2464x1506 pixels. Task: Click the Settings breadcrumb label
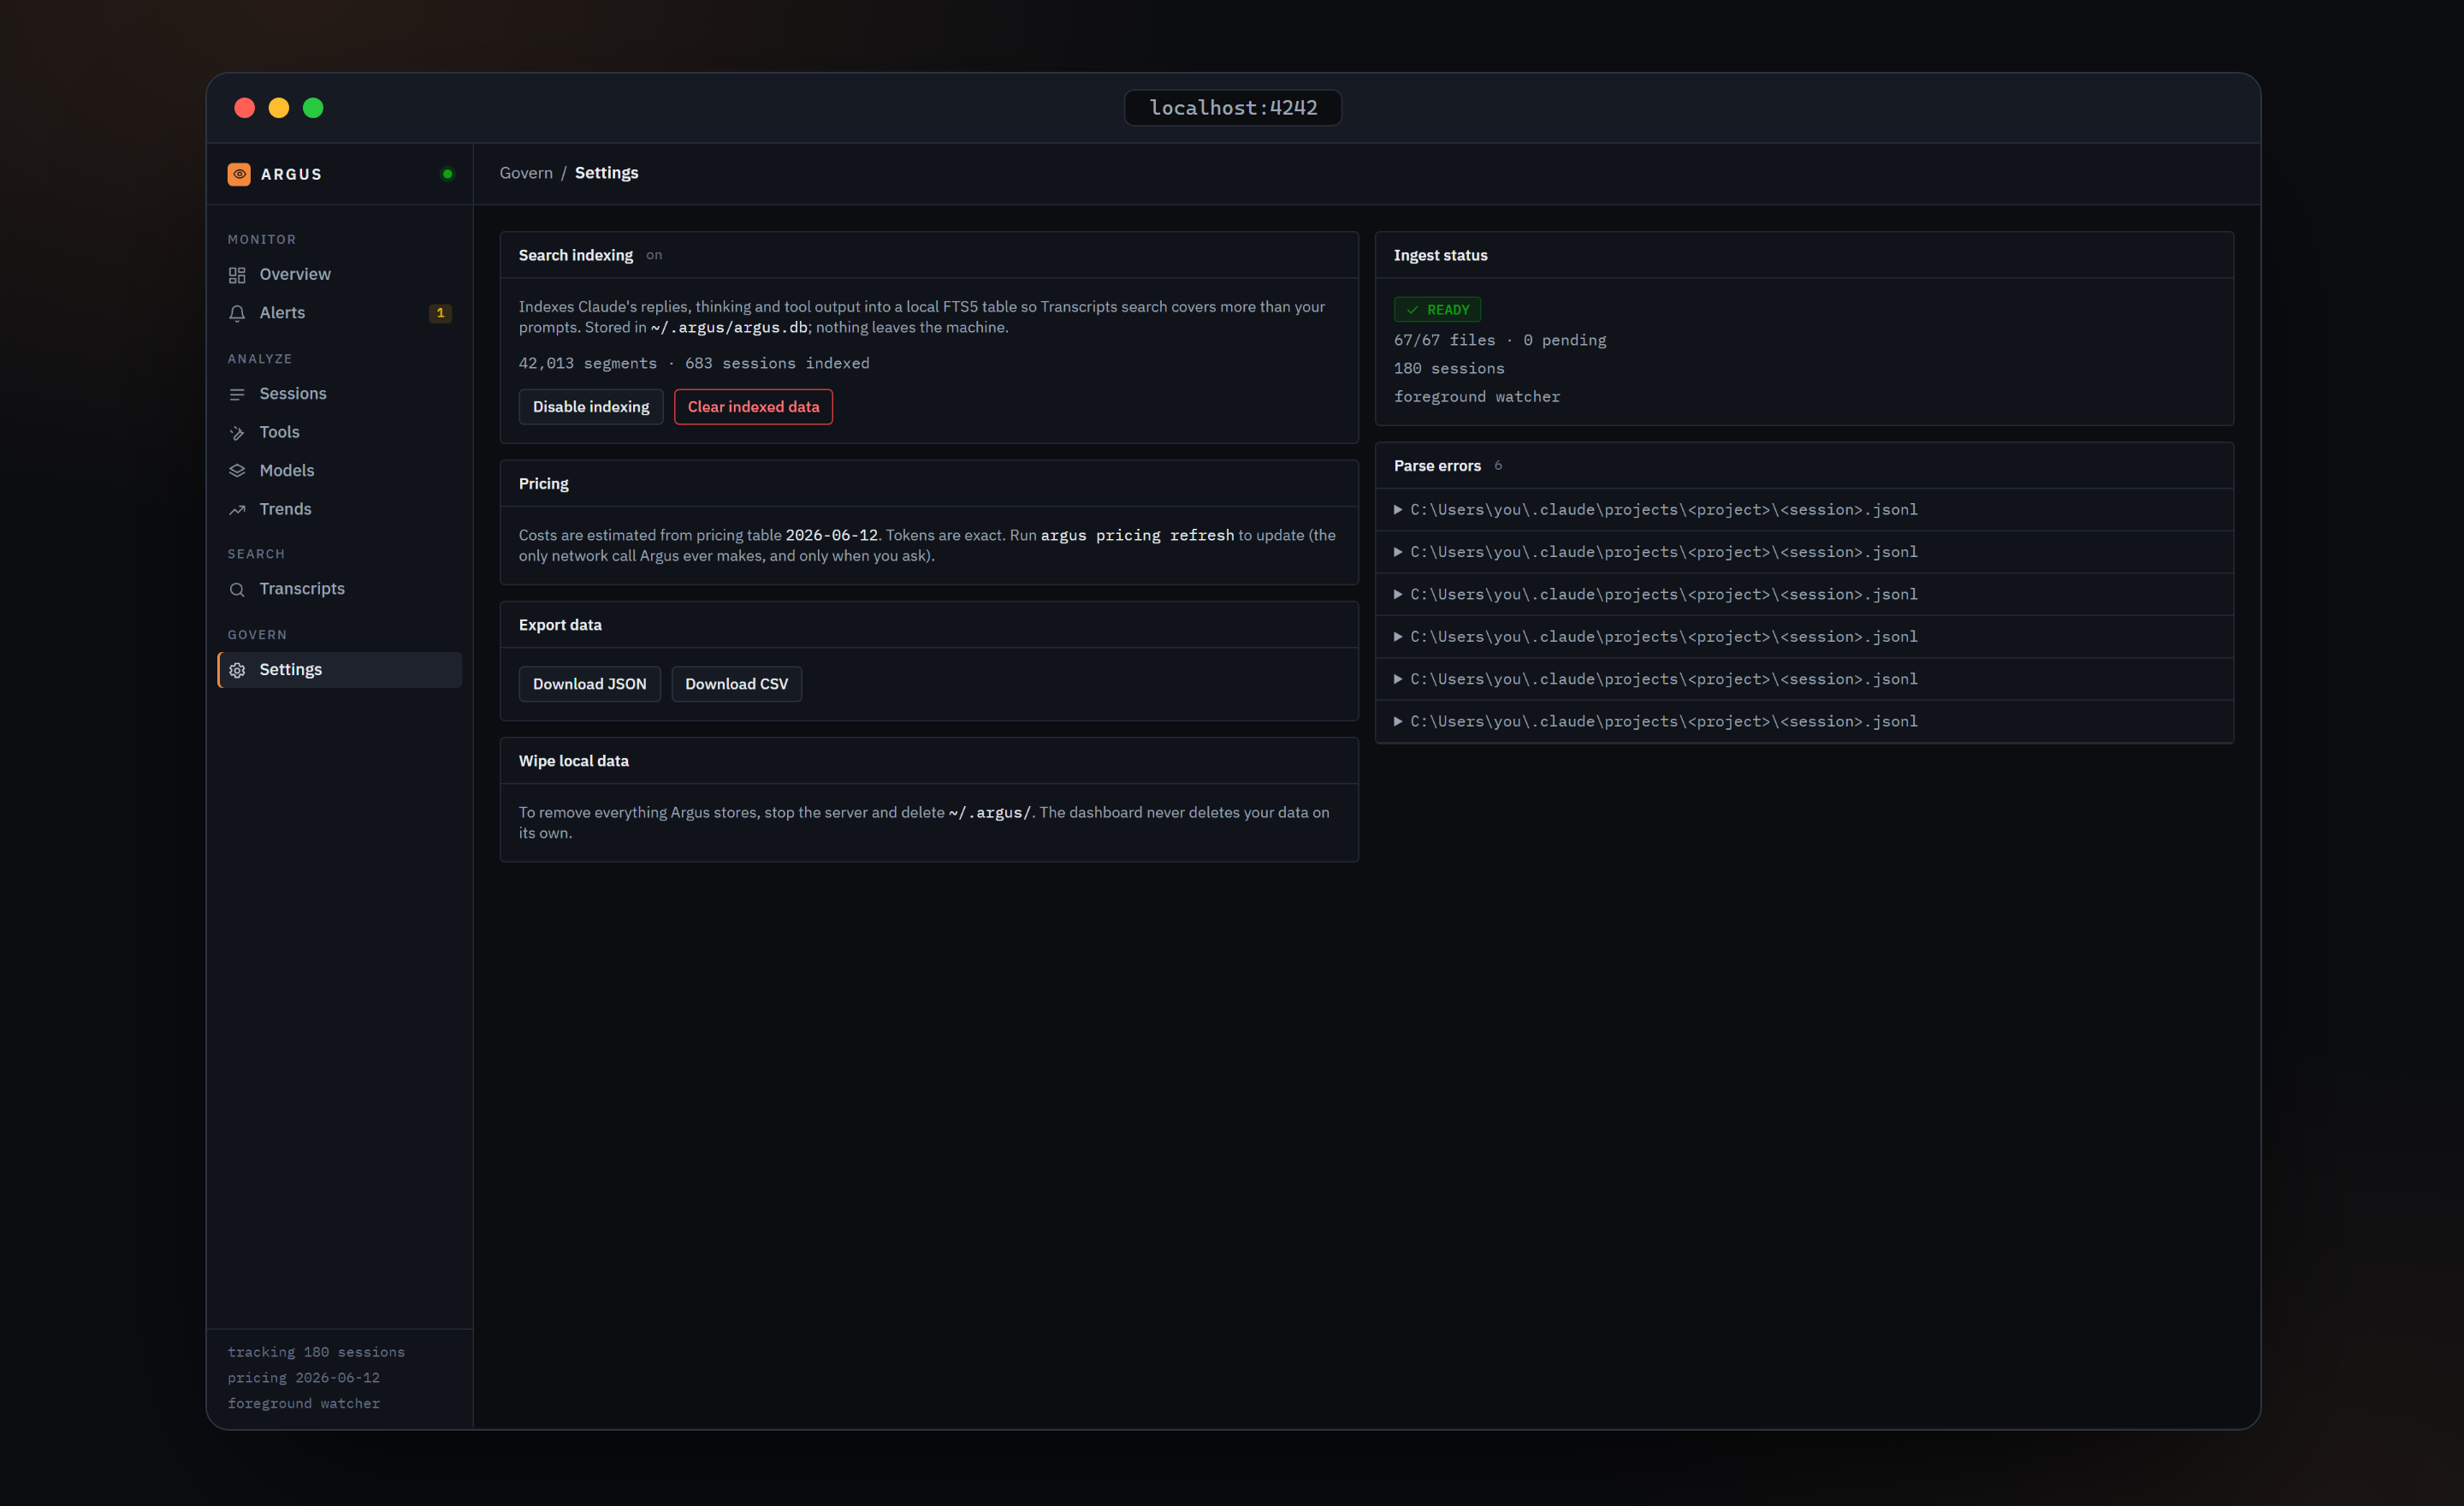[606, 173]
